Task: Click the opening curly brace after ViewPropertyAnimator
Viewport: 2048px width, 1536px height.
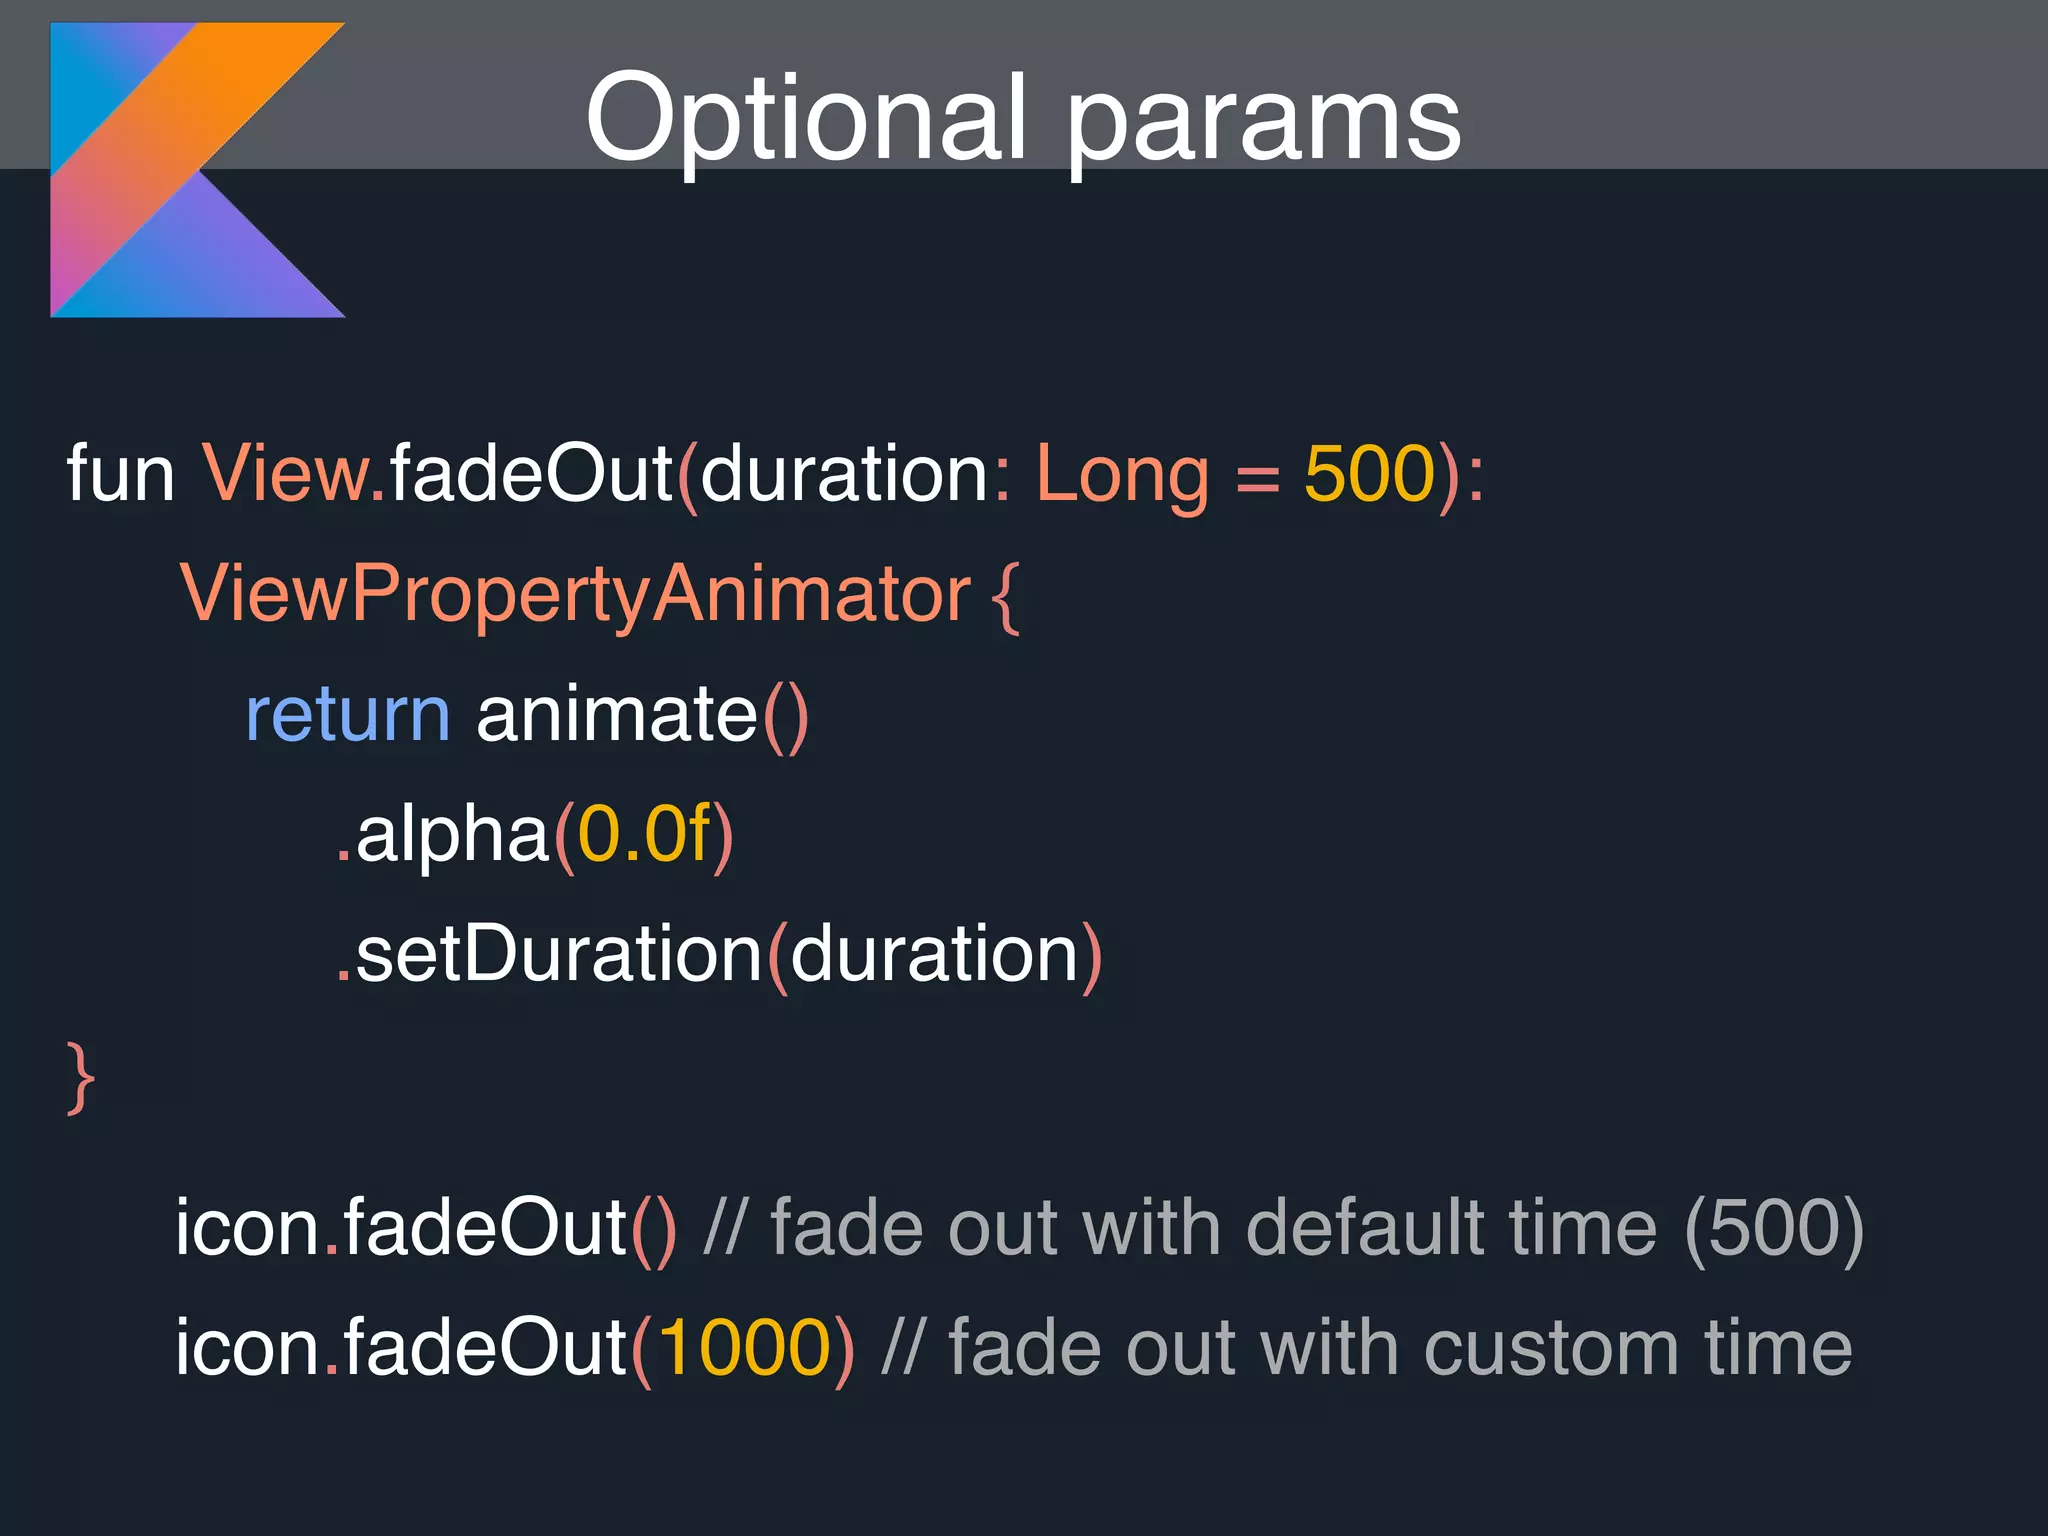Action: 1005,596
